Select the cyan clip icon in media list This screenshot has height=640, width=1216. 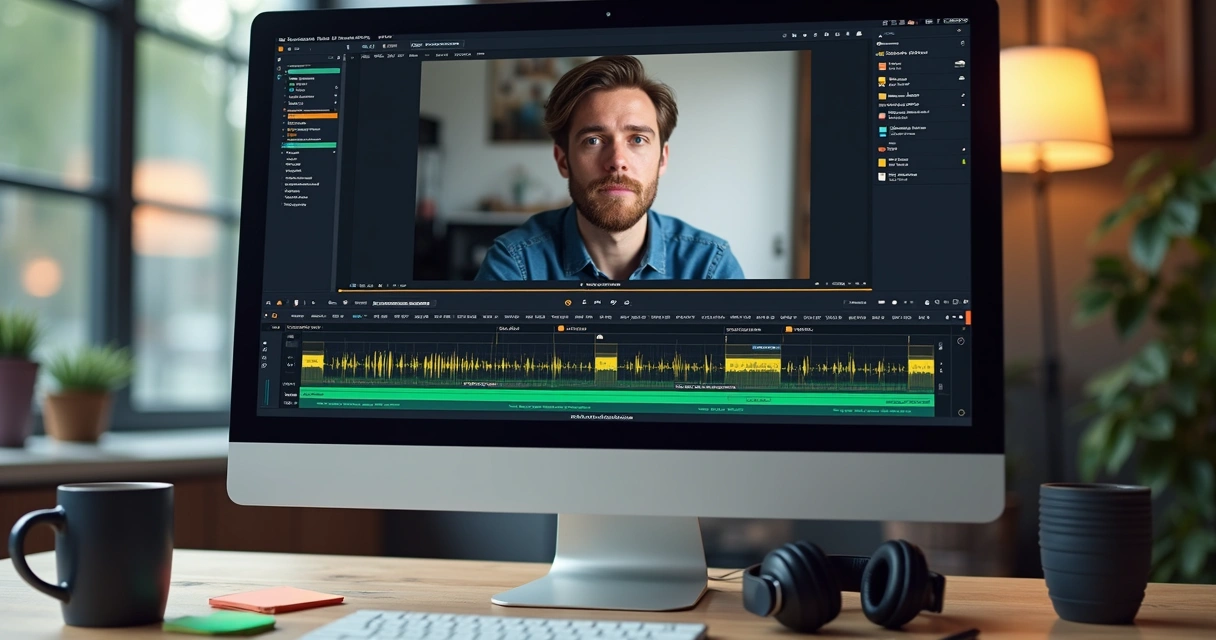pos(882,130)
